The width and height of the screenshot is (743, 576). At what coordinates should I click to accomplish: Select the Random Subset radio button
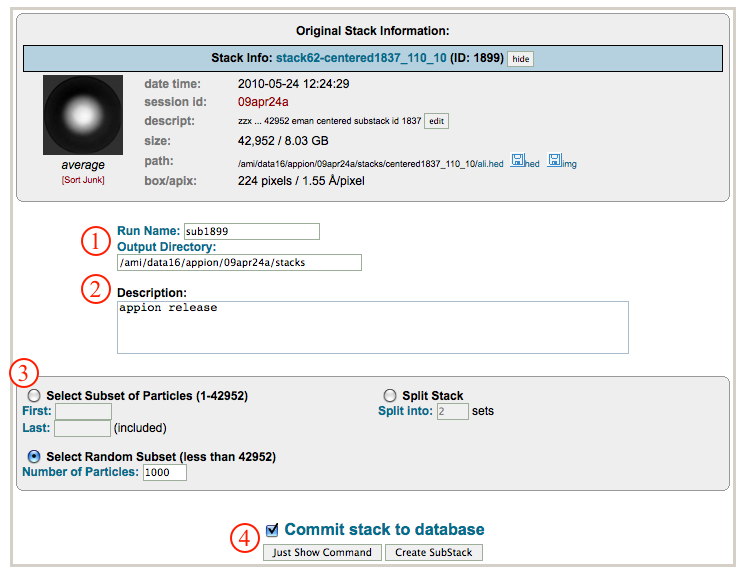pyautogui.click(x=35, y=457)
